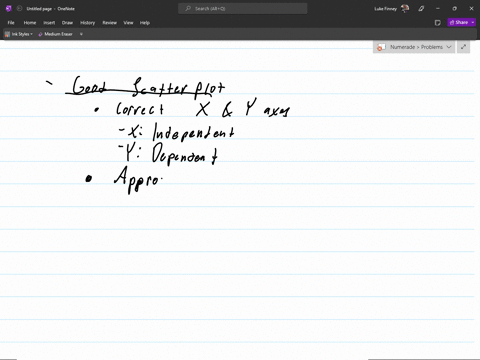This screenshot has width=480, height=360.
Task: Minimize the OneNote window
Action: click(x=438, y=9)
